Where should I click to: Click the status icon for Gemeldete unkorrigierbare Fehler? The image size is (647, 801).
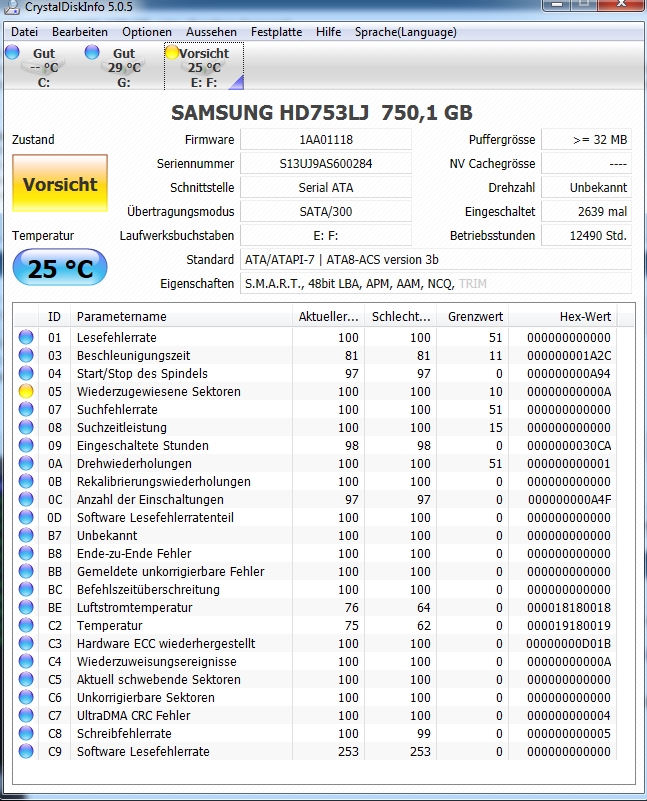(26, 571)
